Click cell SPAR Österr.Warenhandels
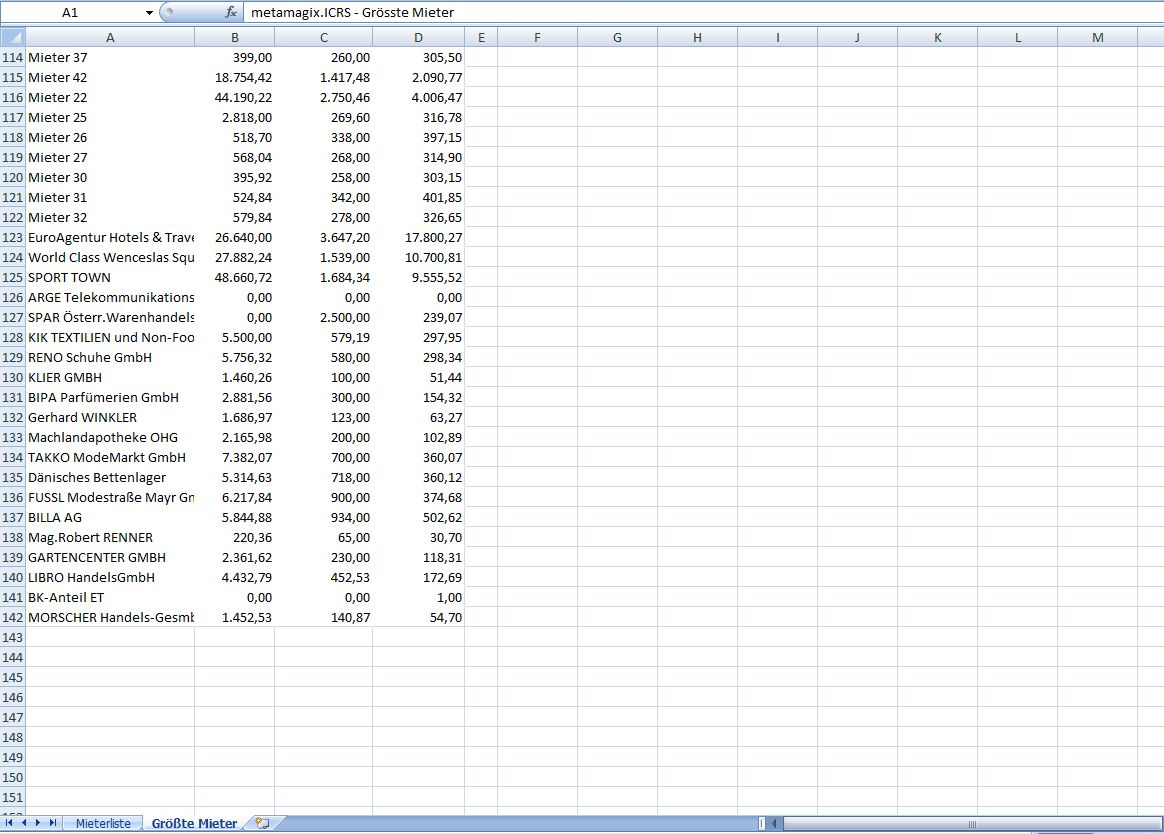 (x=110, y=317)
